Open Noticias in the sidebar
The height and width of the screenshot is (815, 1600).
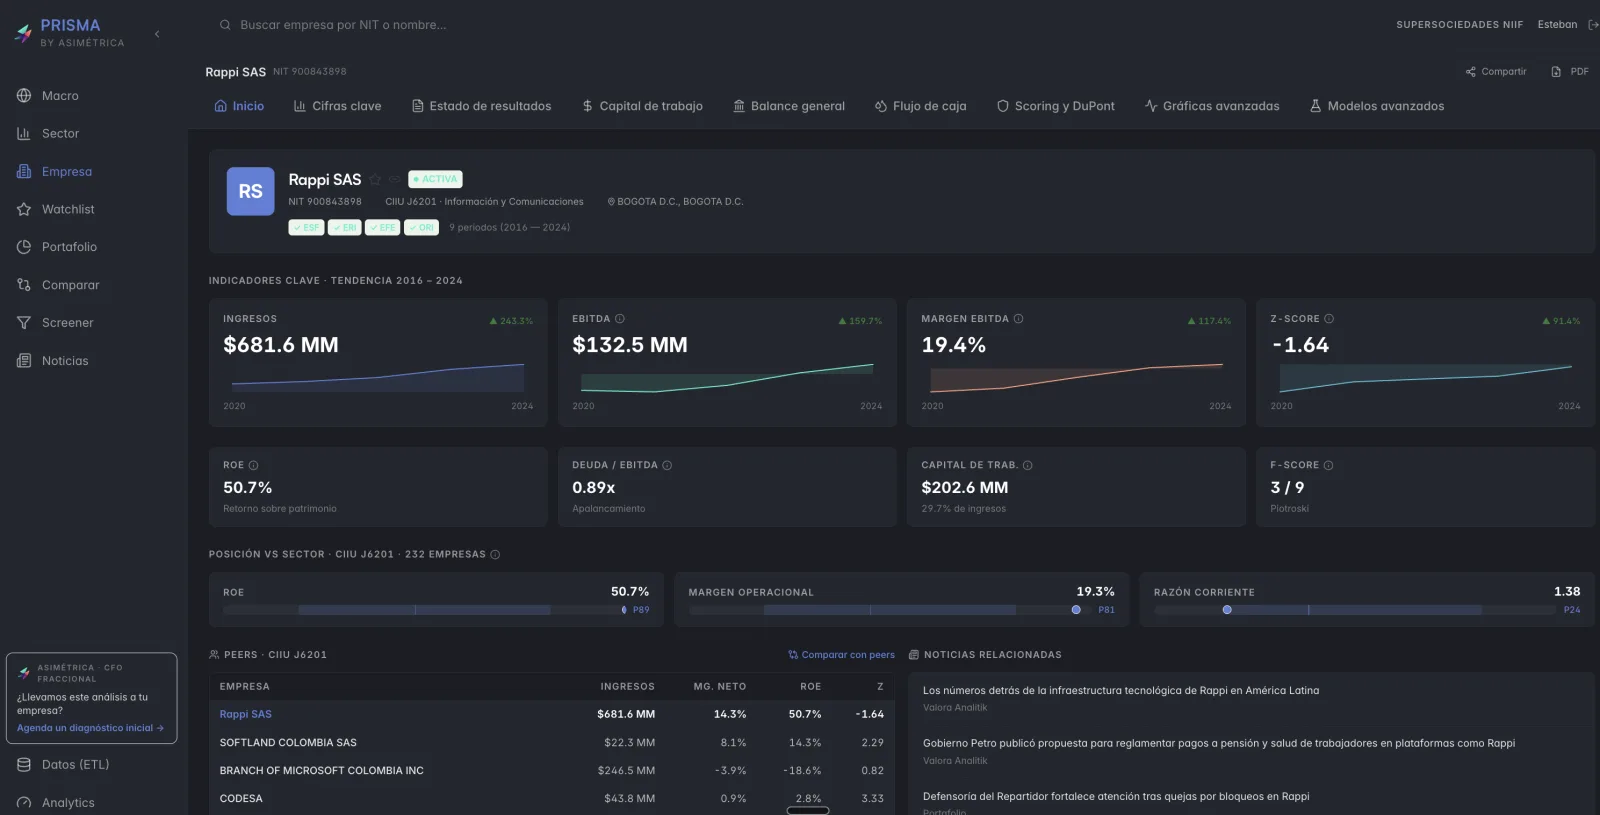[65, 361]
